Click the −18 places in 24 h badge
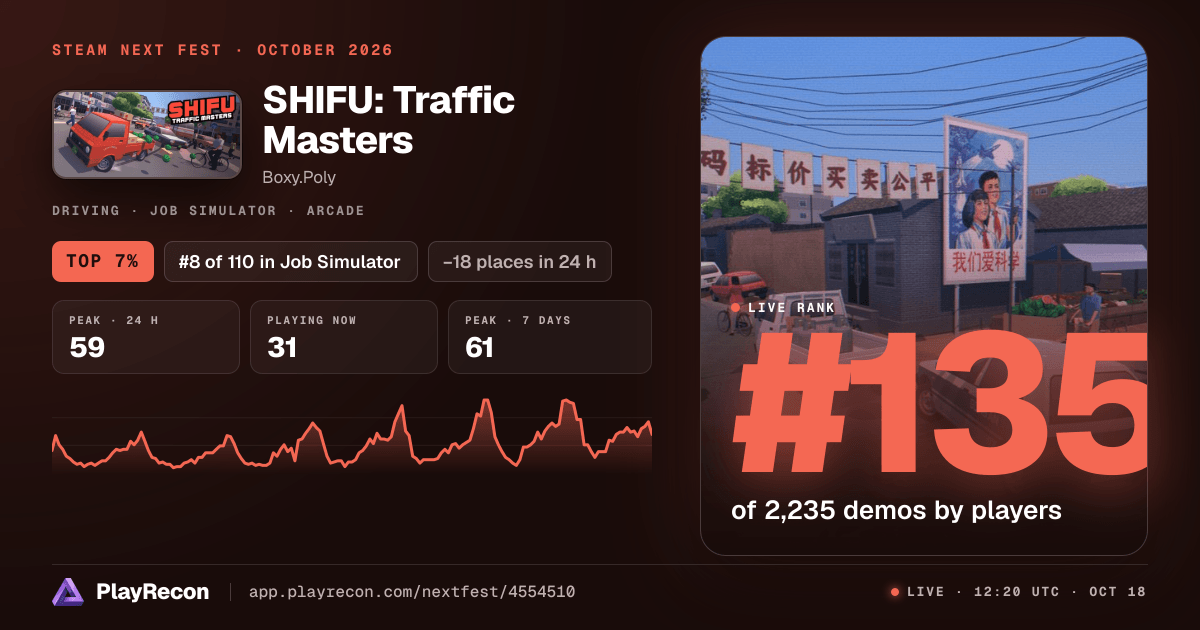1200x630 pixels. [520, 262]
